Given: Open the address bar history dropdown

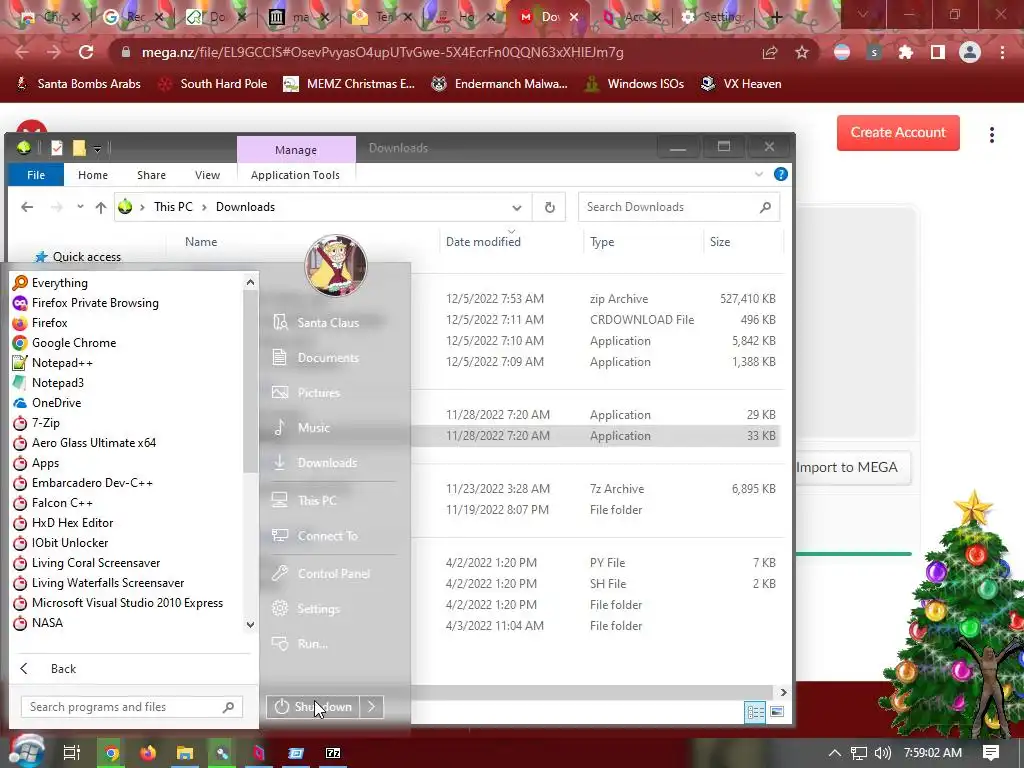Looking at the screenshot, I should [517, 208].
